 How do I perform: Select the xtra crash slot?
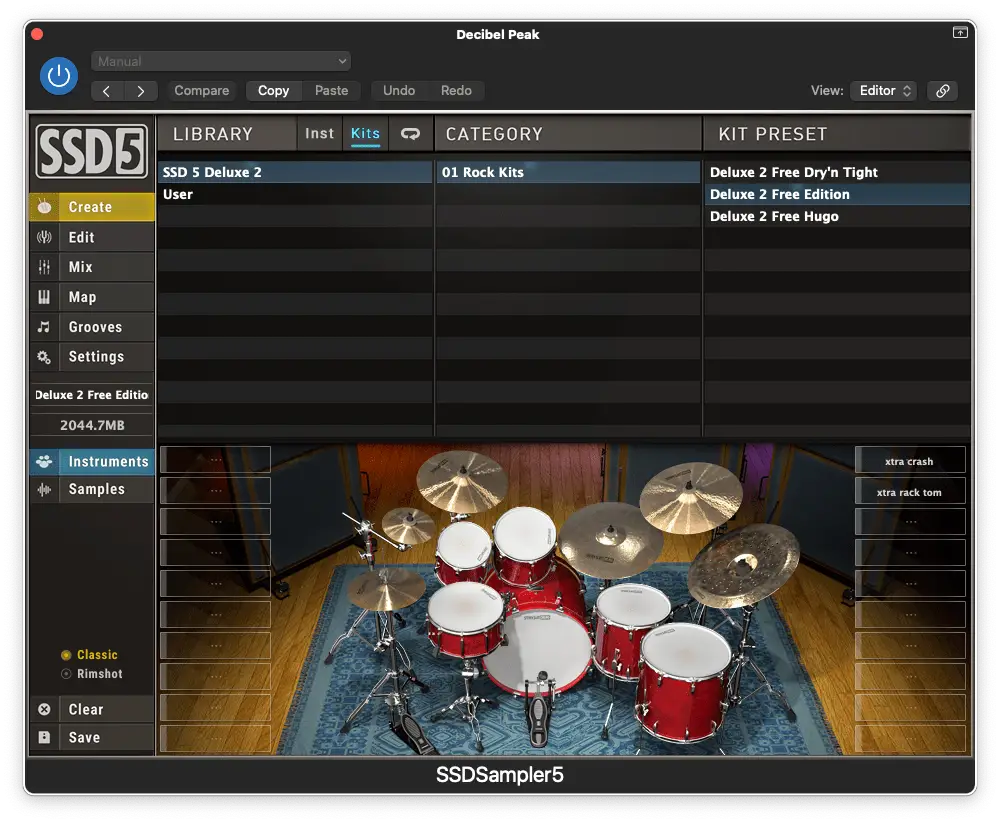pos(909,461)
